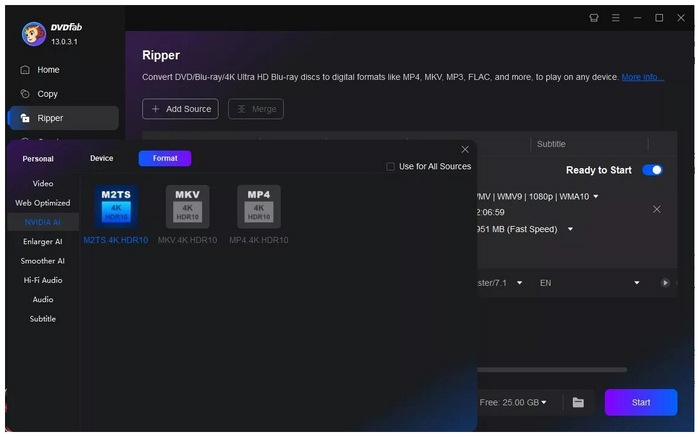
Task: Select Video category in the list
Action: click(x=43, y=183)
